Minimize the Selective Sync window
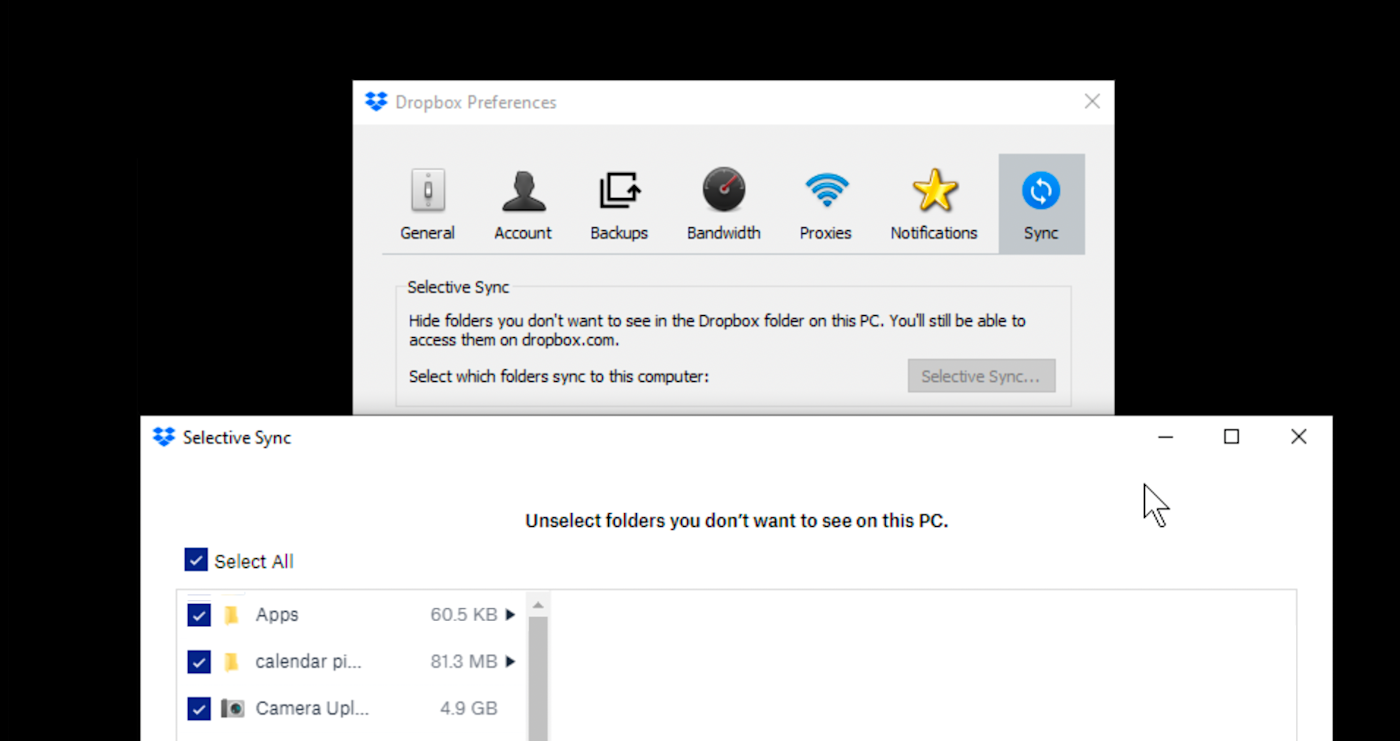The image size is (1400, 741). [x=1165, y=437]
